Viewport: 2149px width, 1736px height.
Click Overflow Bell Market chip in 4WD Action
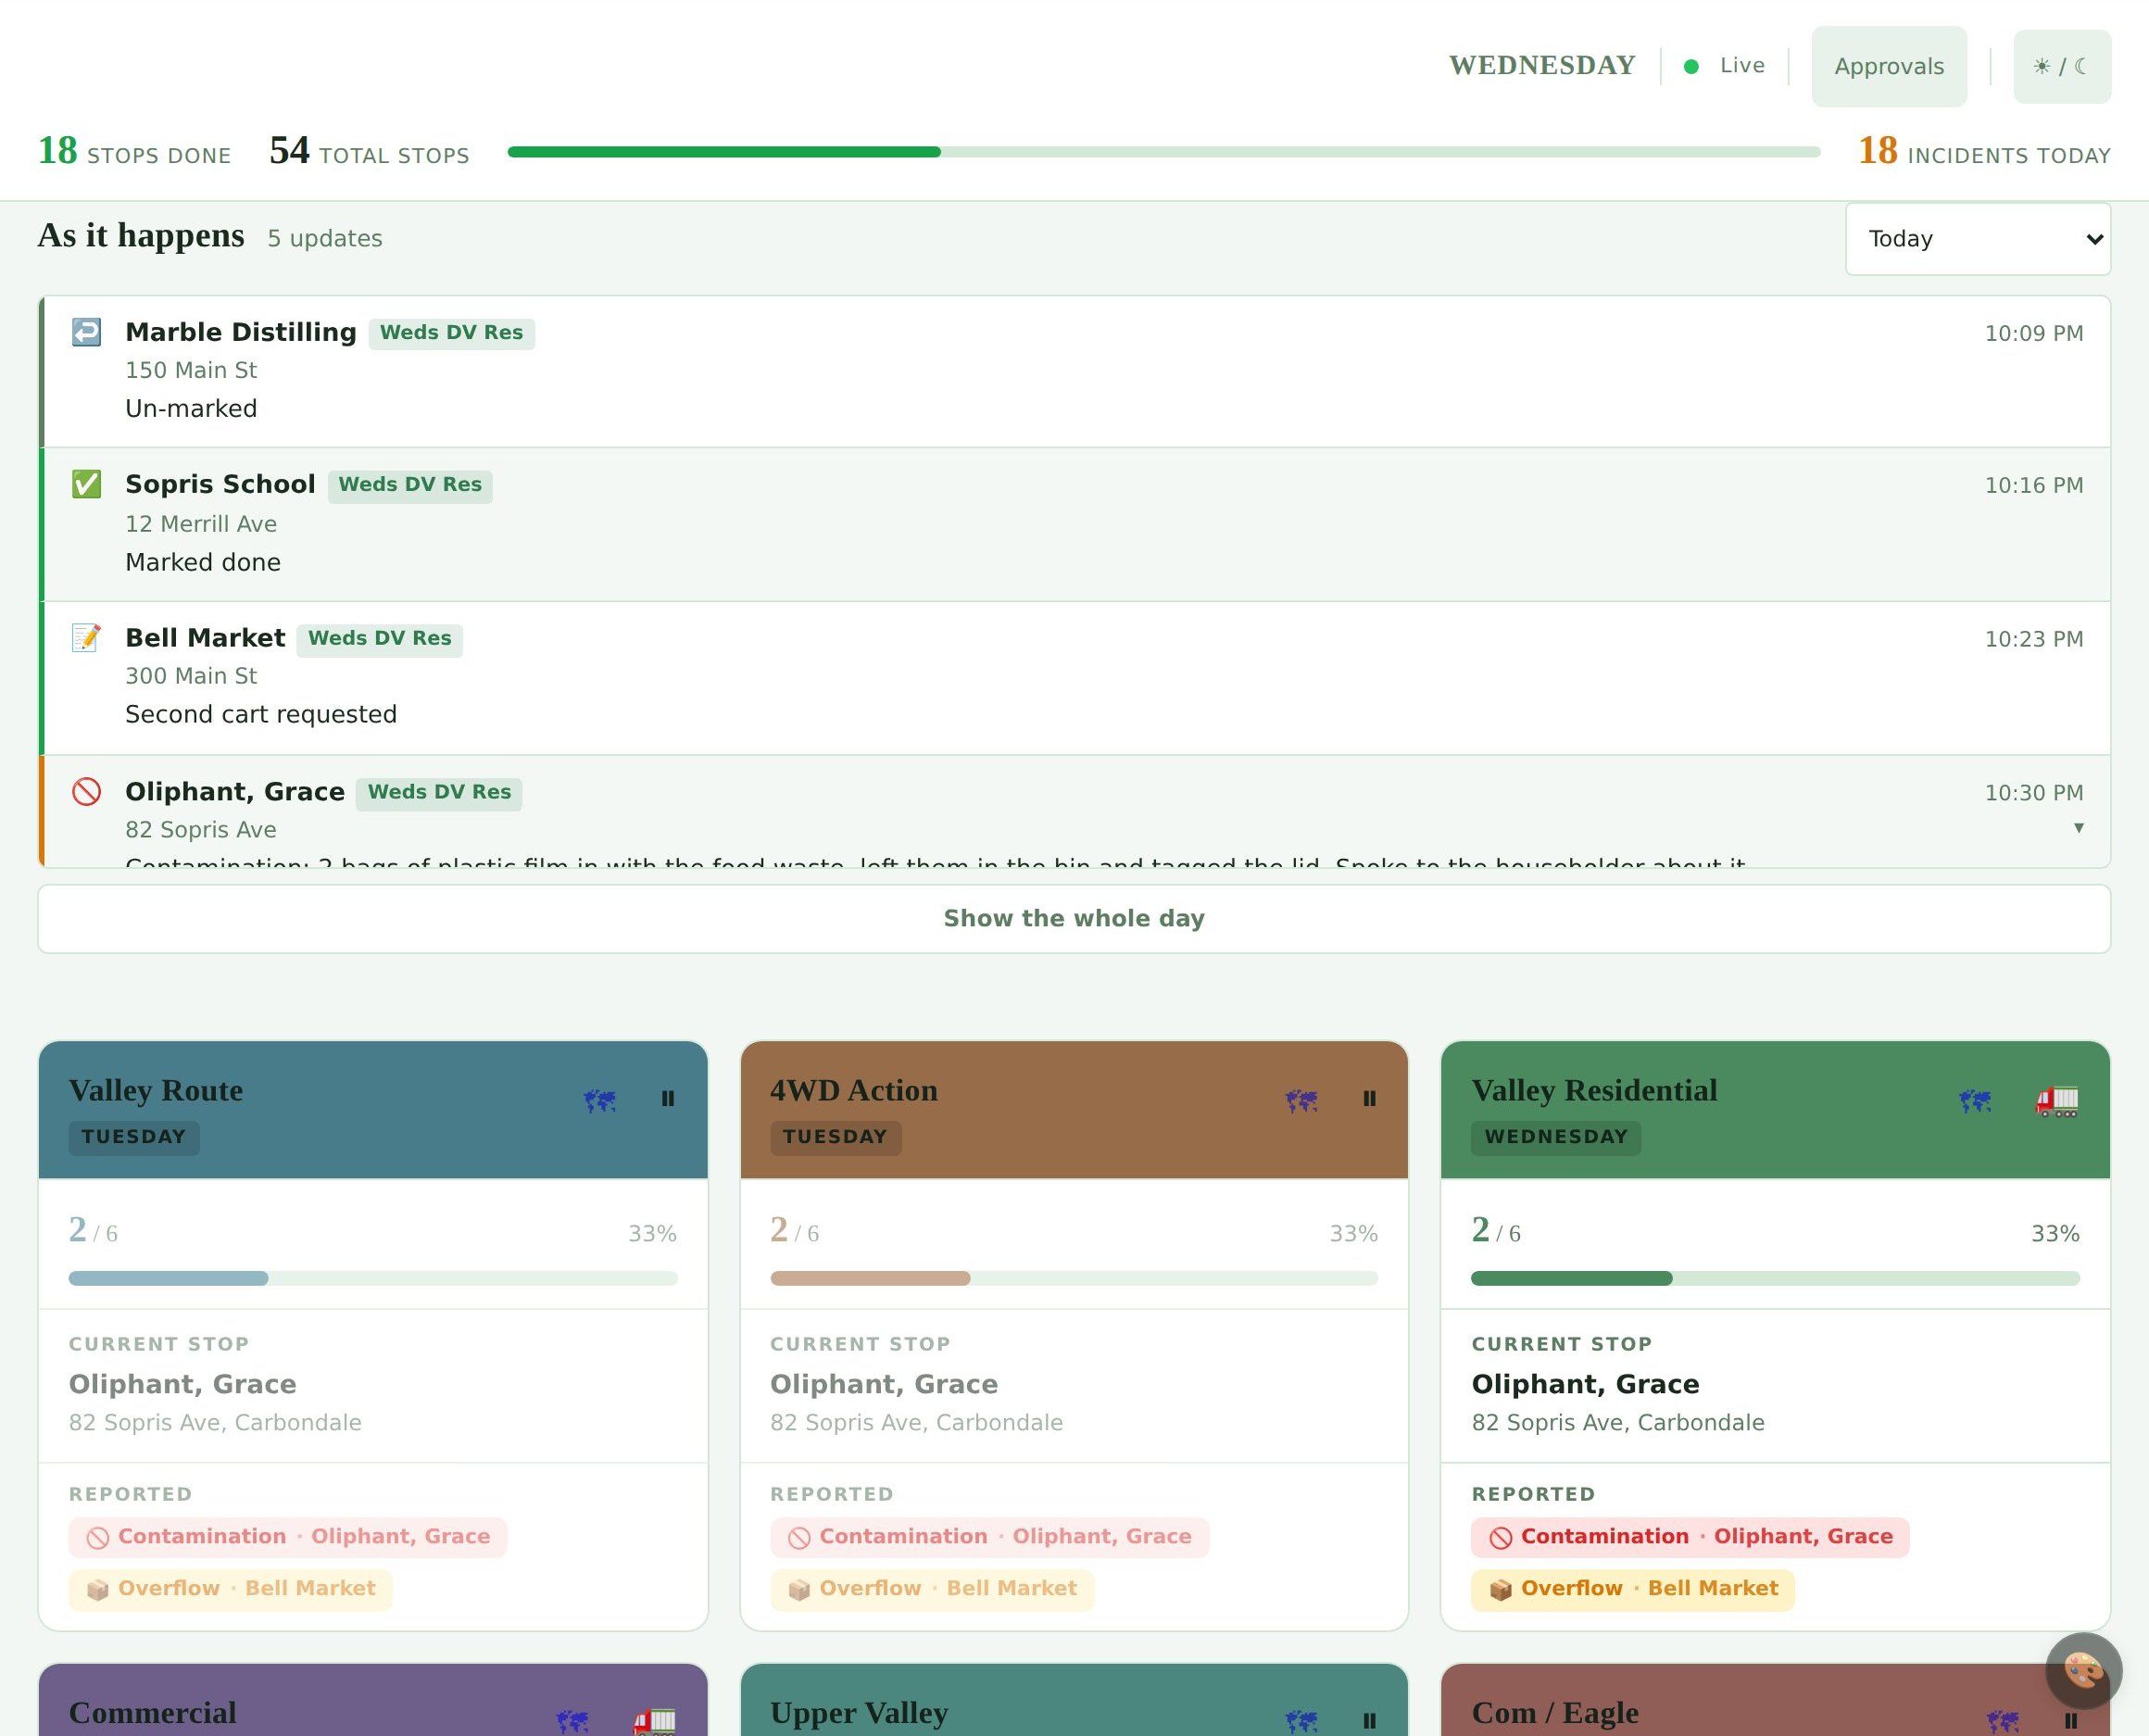pyautogui.click(x=932, y=1589)
